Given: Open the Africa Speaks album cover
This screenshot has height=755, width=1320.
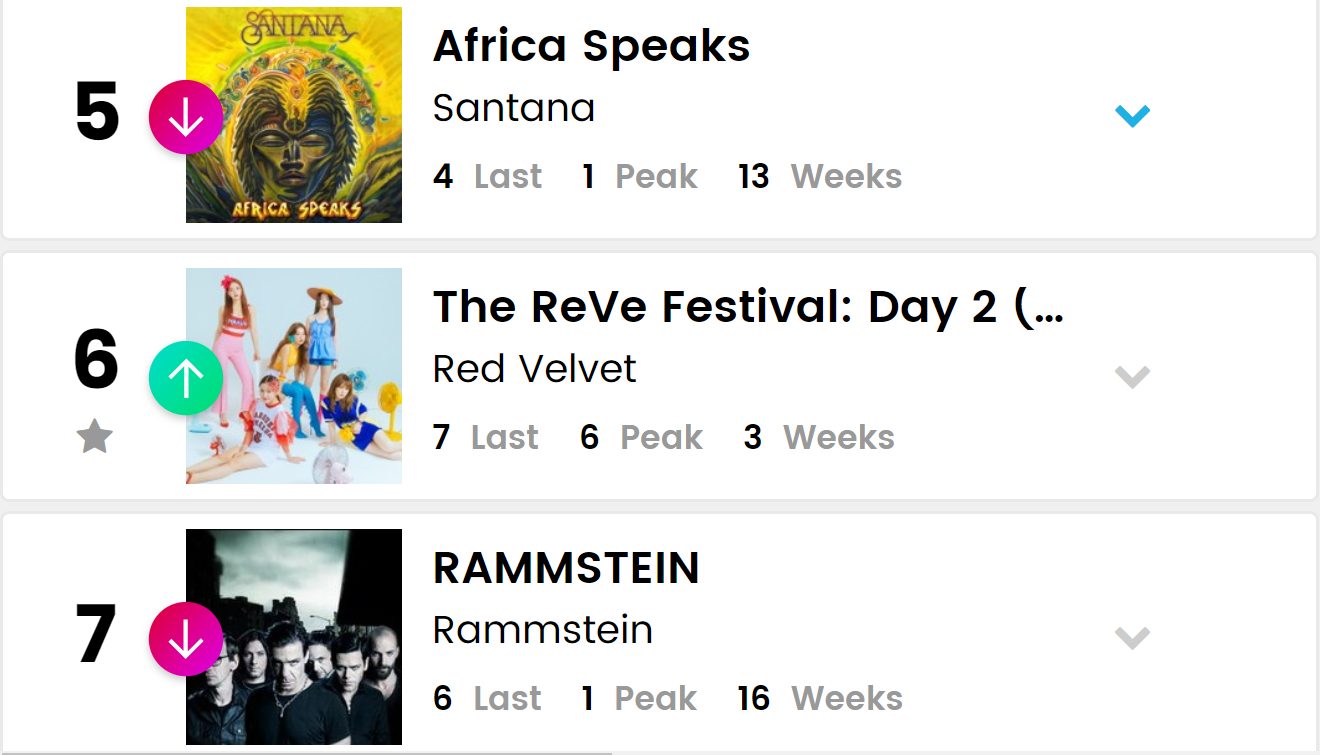Looking at the screenshot, I should pyautogui.click(x=294, y=115).
